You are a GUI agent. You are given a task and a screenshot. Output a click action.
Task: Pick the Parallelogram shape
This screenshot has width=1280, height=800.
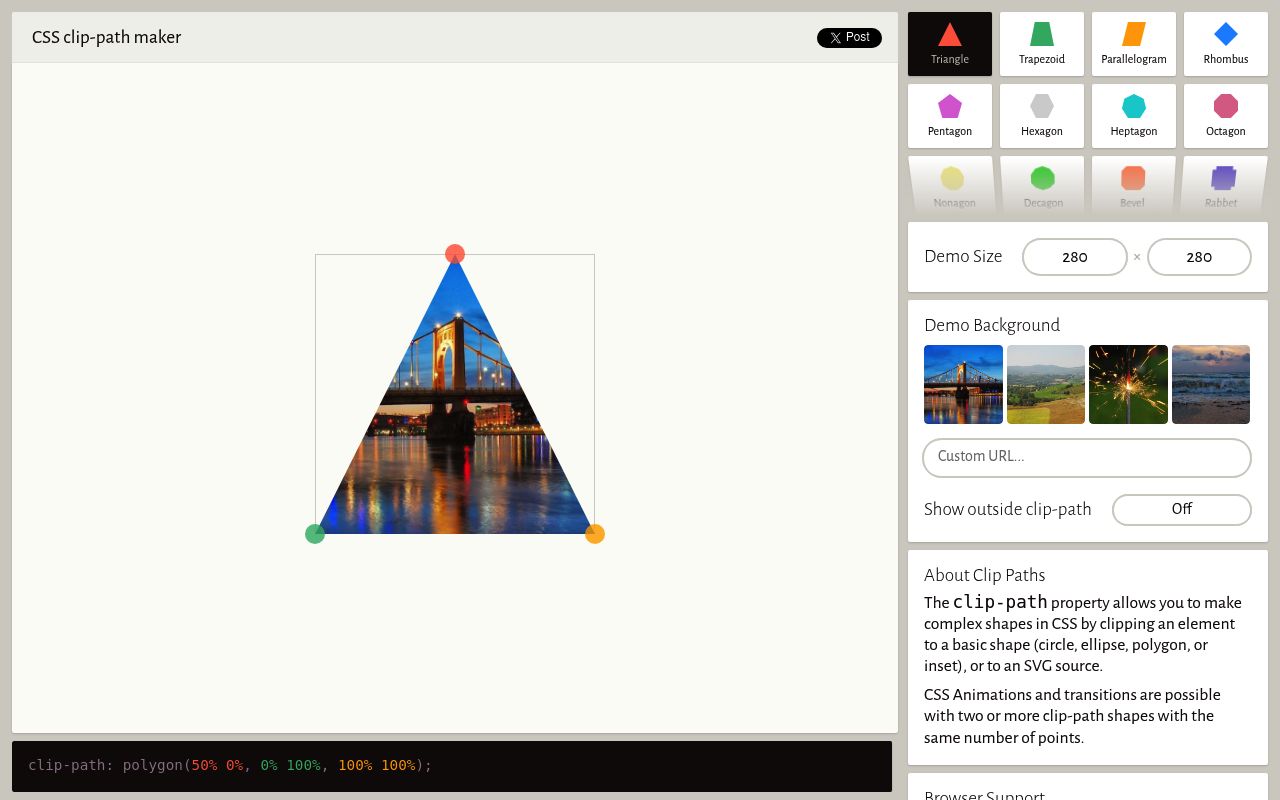coord(1133,44)
